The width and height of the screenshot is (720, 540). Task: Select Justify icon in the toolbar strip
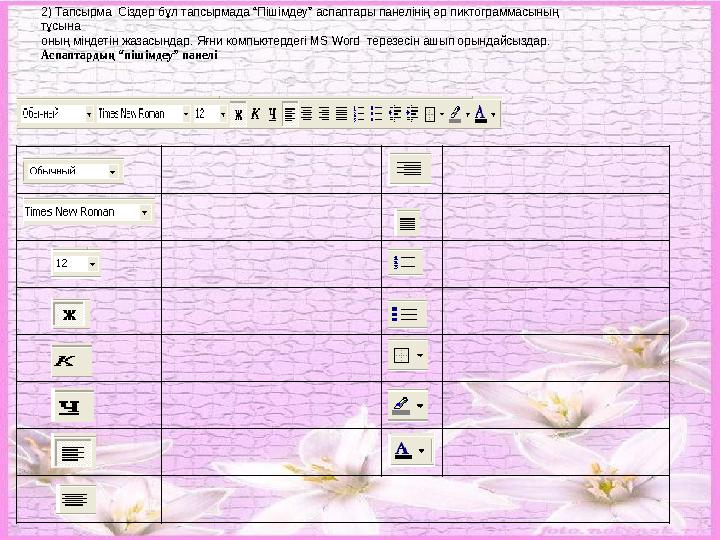(341, 113)
